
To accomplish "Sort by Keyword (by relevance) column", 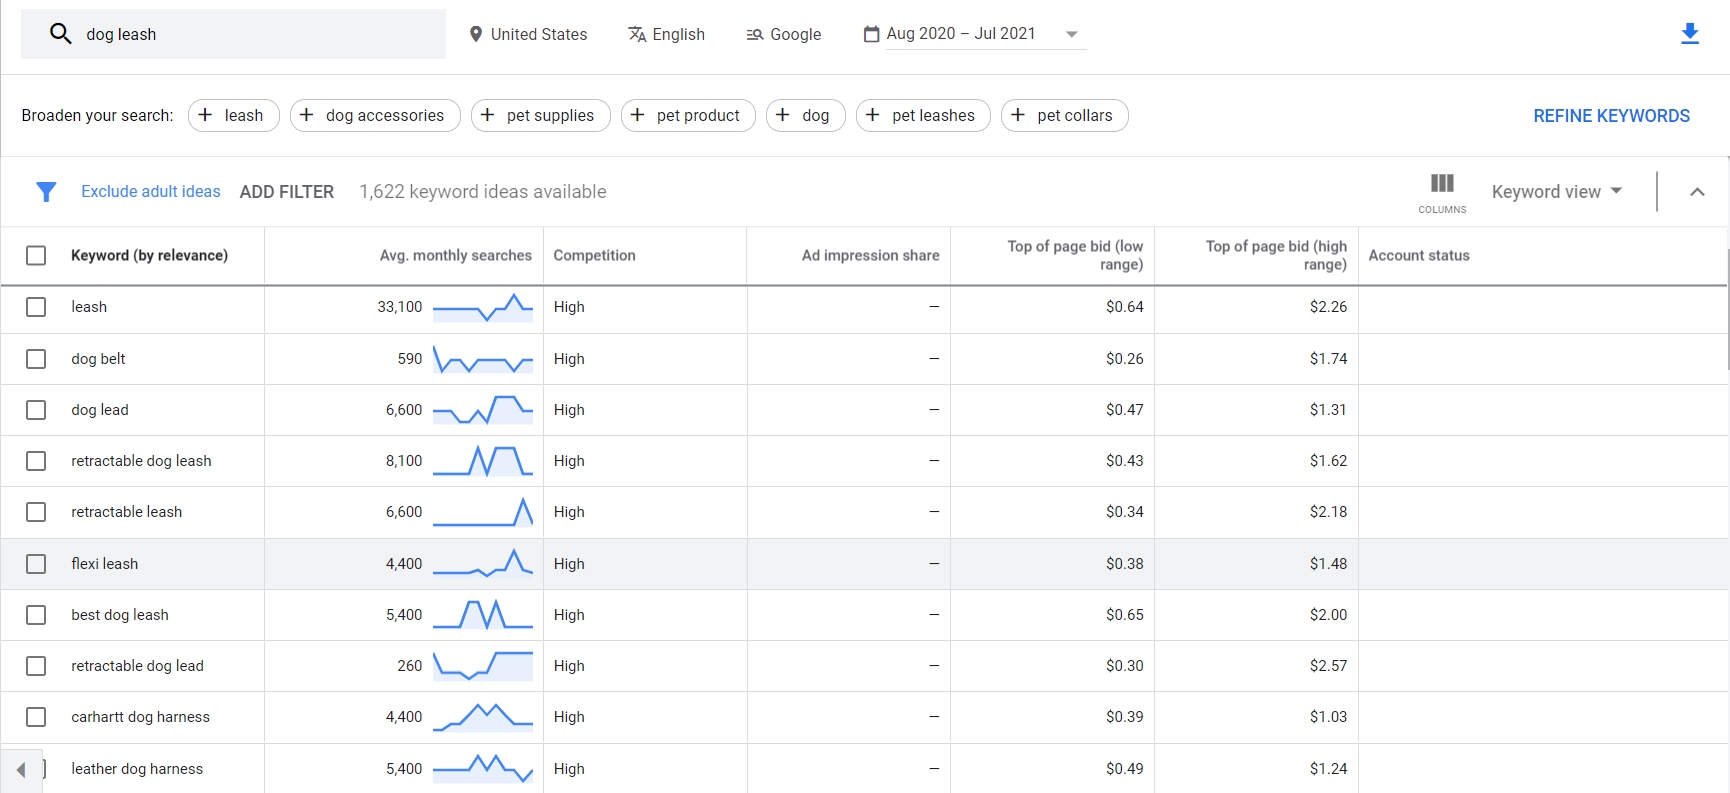I will point(149,256).
